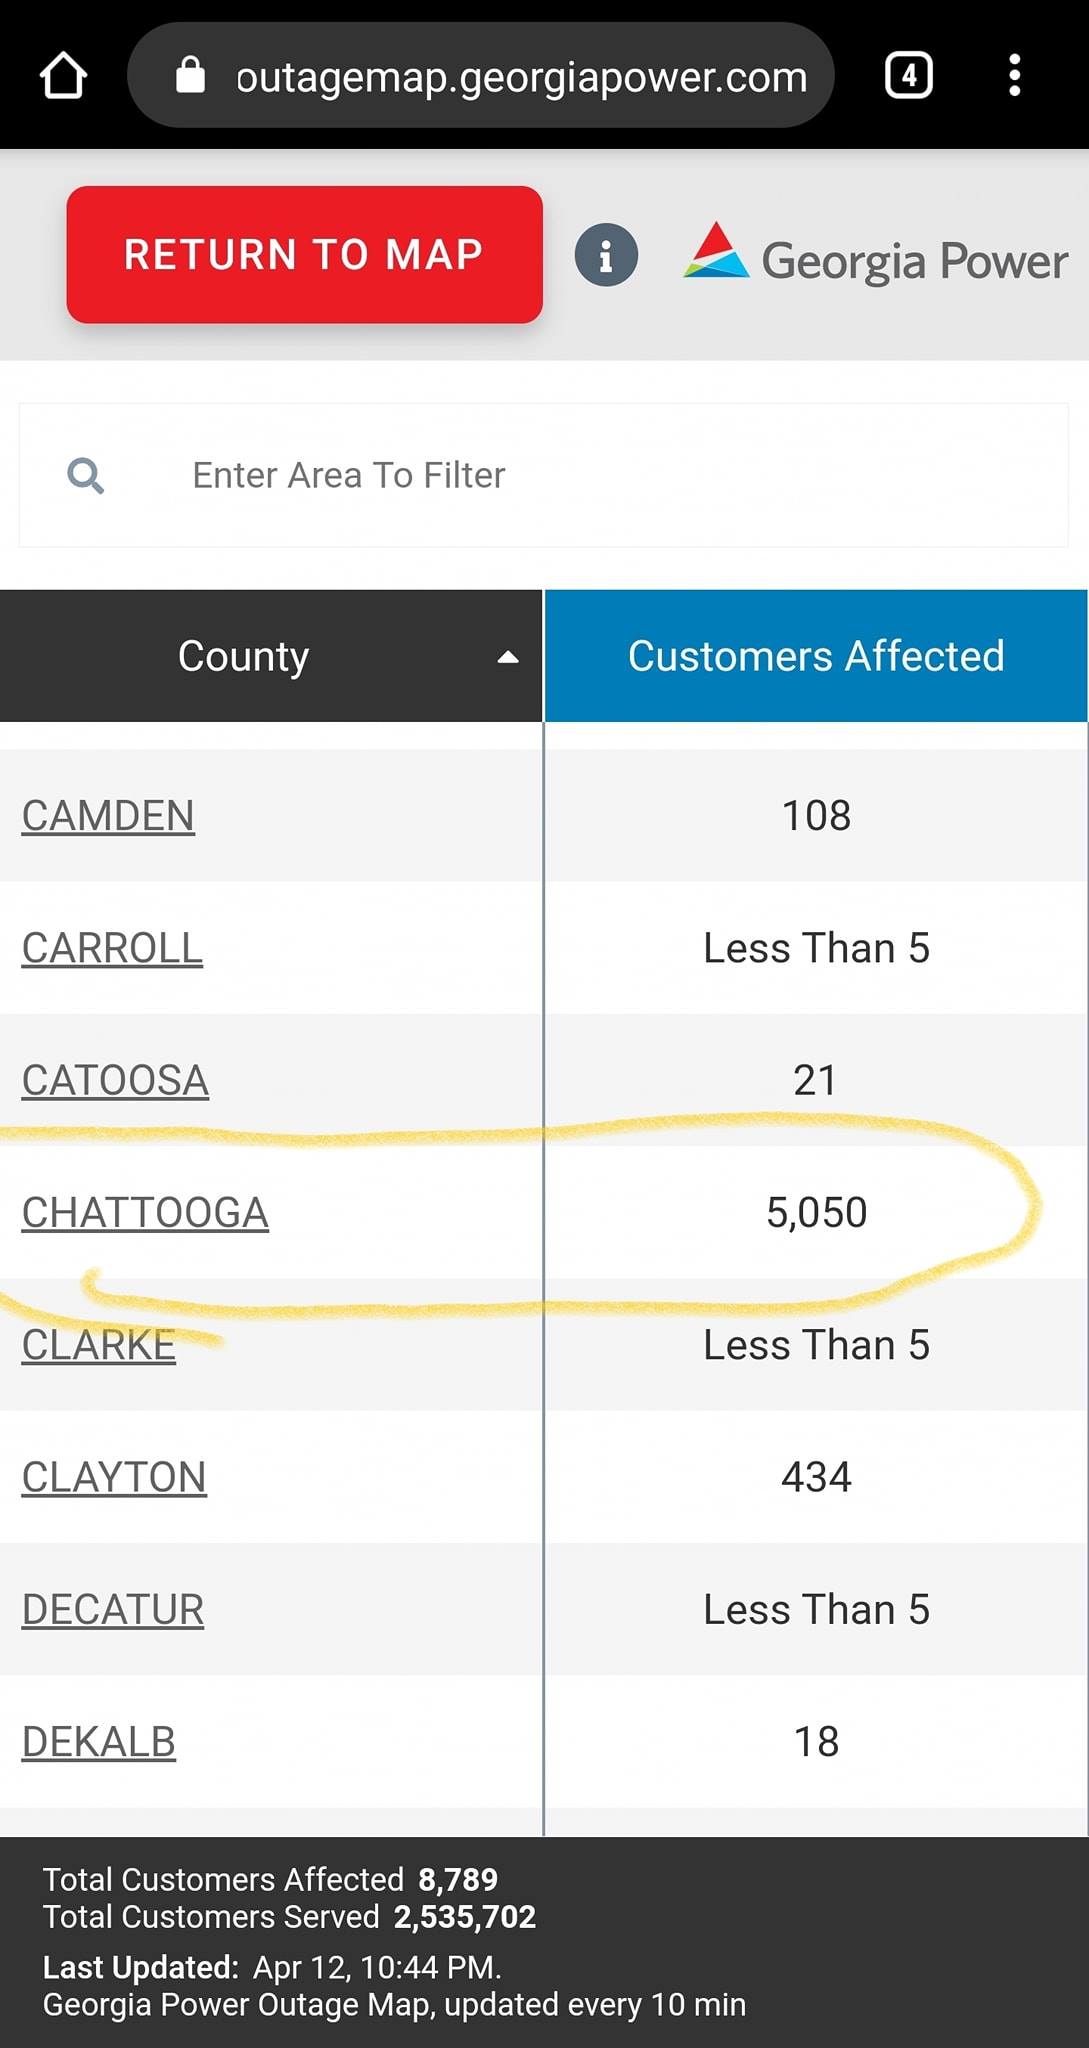1089x2048 pixels.
Task: Click the Georgia Power logo
Action: (876, 255)
